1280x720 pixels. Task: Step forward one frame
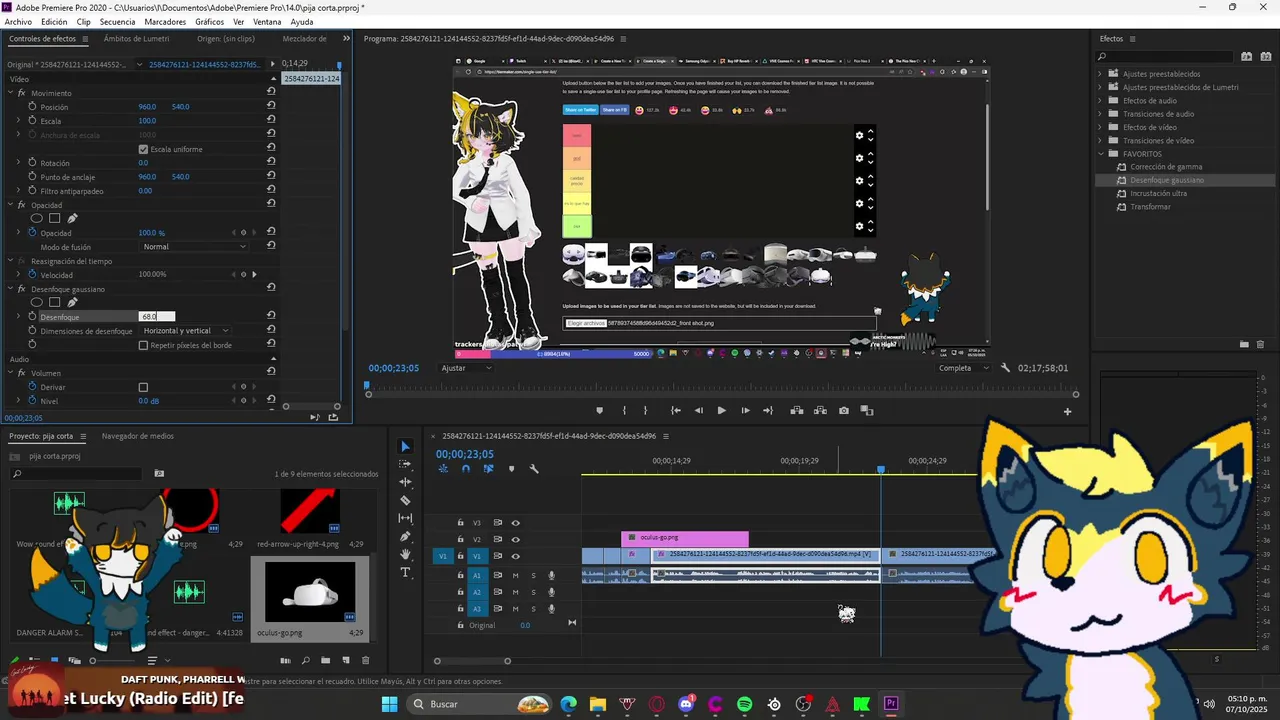point(745,410)
